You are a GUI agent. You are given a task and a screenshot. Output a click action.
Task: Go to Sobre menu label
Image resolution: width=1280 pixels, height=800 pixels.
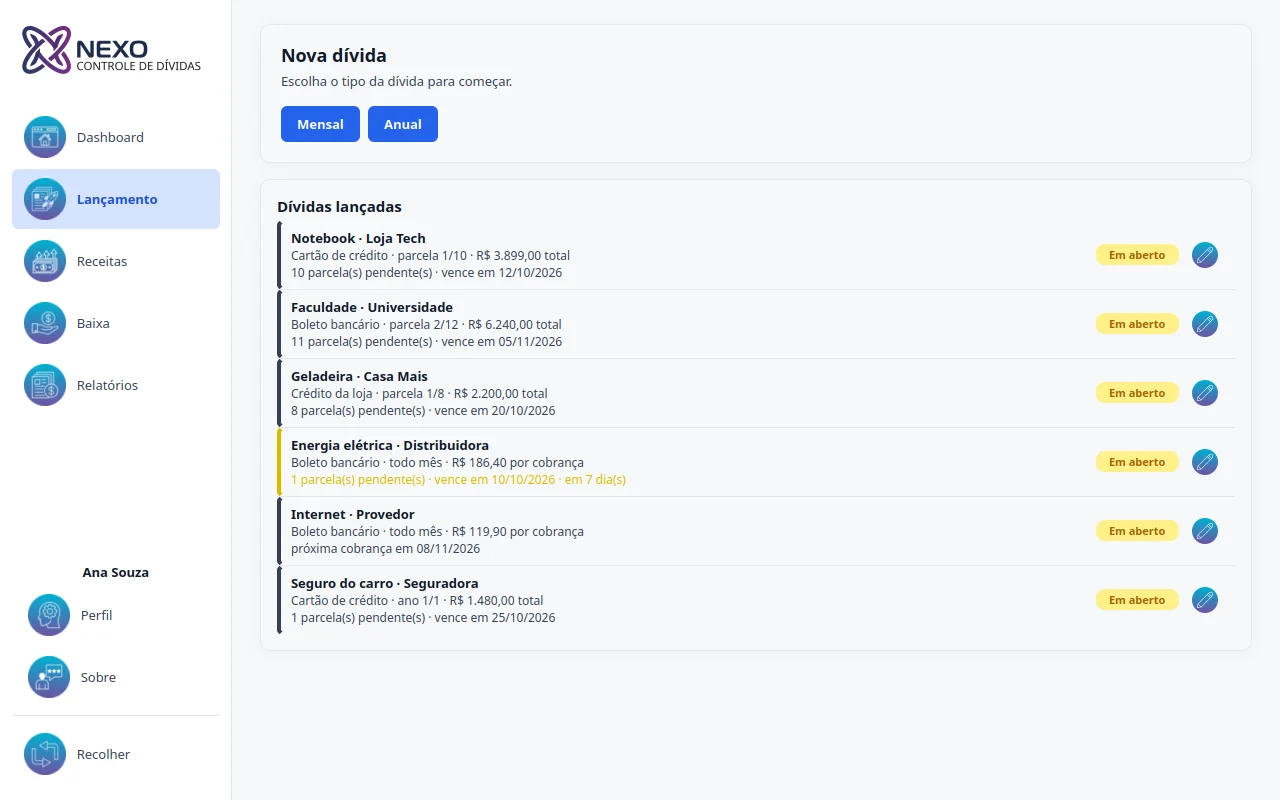pyautogui.click(x=98, y=677)
